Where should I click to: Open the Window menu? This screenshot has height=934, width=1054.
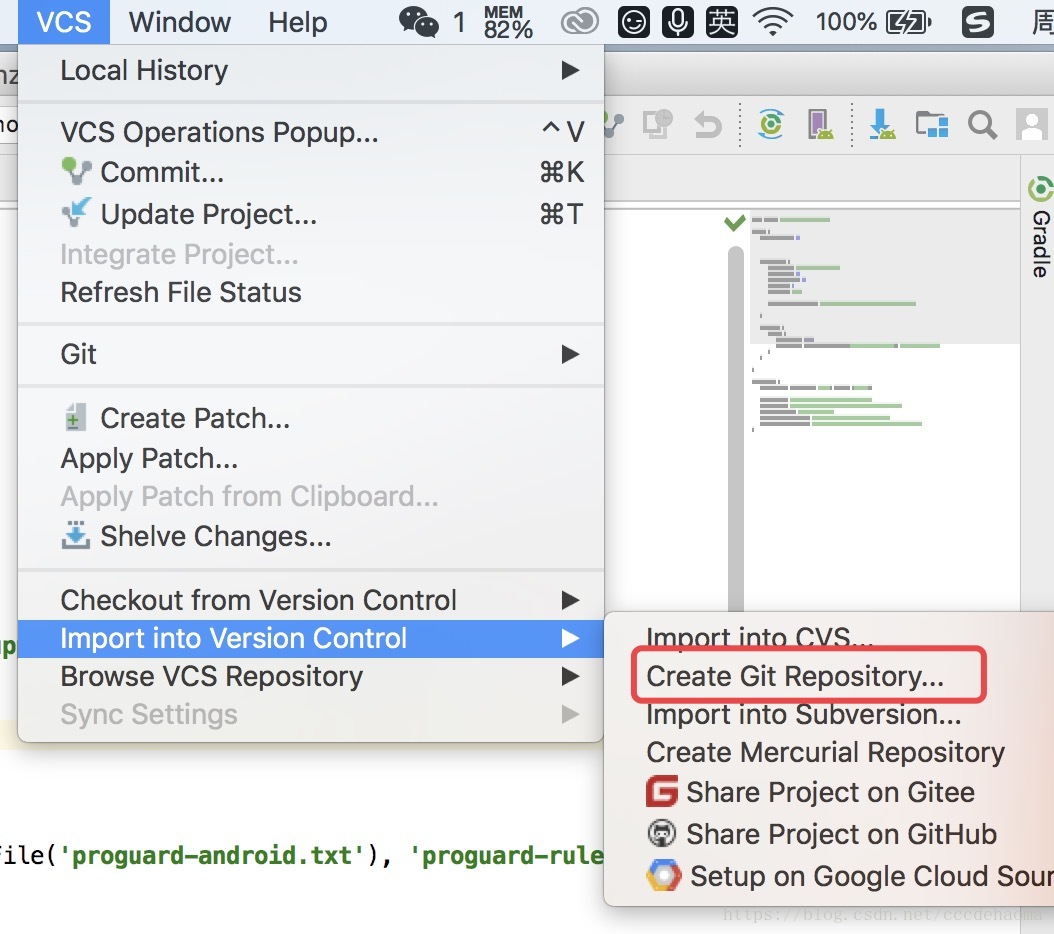[x=180, y=22]
